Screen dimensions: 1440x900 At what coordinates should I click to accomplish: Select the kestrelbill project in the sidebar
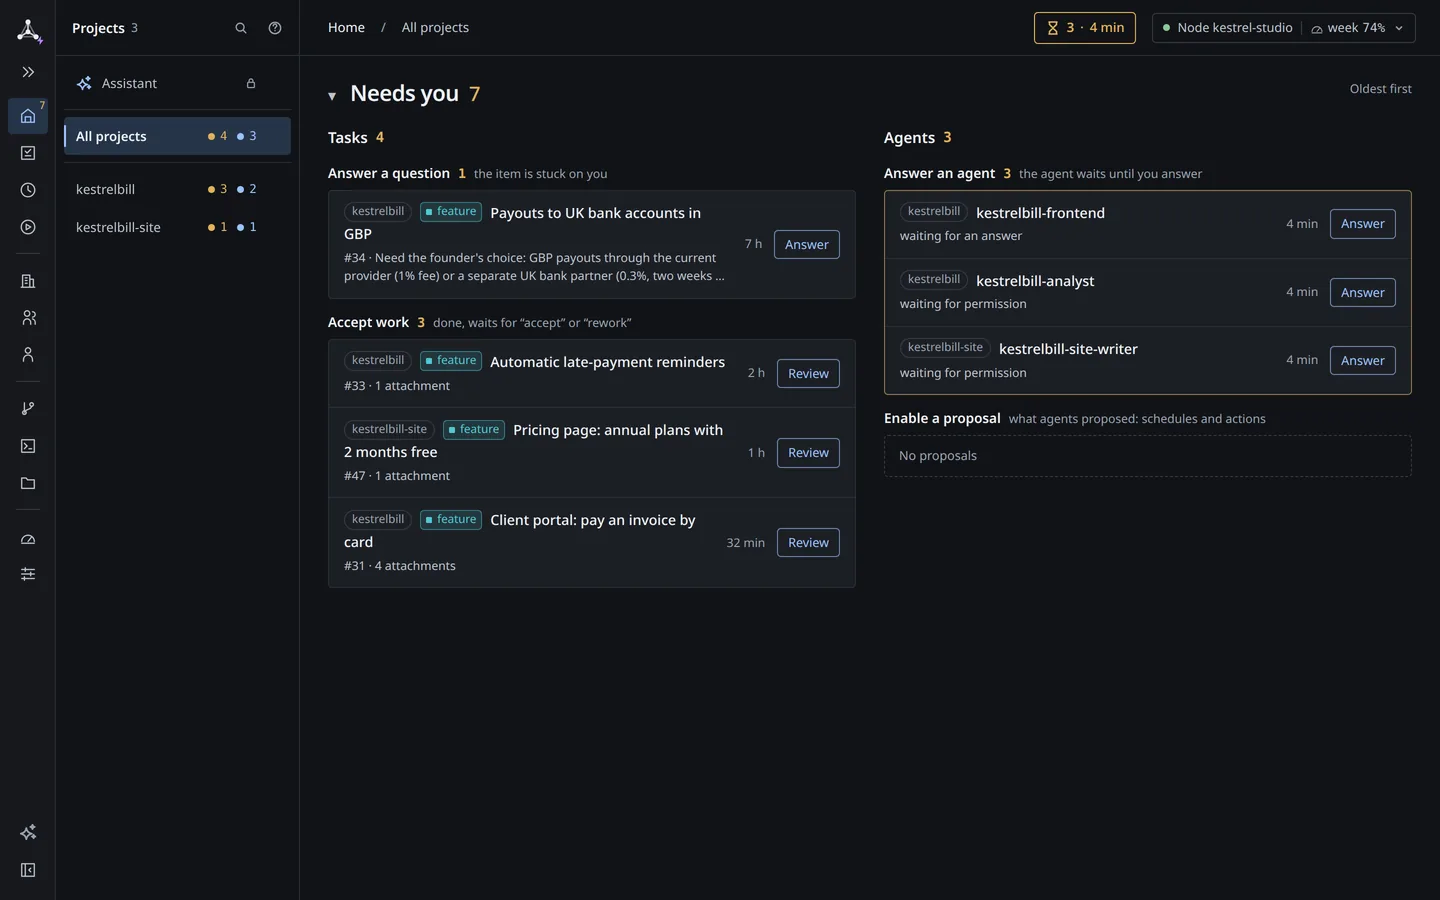(x=177, y=189)
